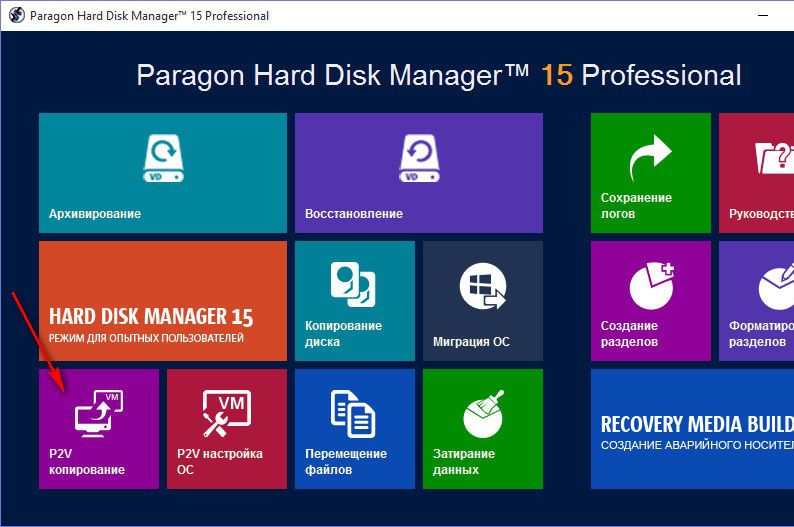Click the 'Затирание данных' caption text
The height and width of the screenshot is (527, 794).
(x=463, y=462)
